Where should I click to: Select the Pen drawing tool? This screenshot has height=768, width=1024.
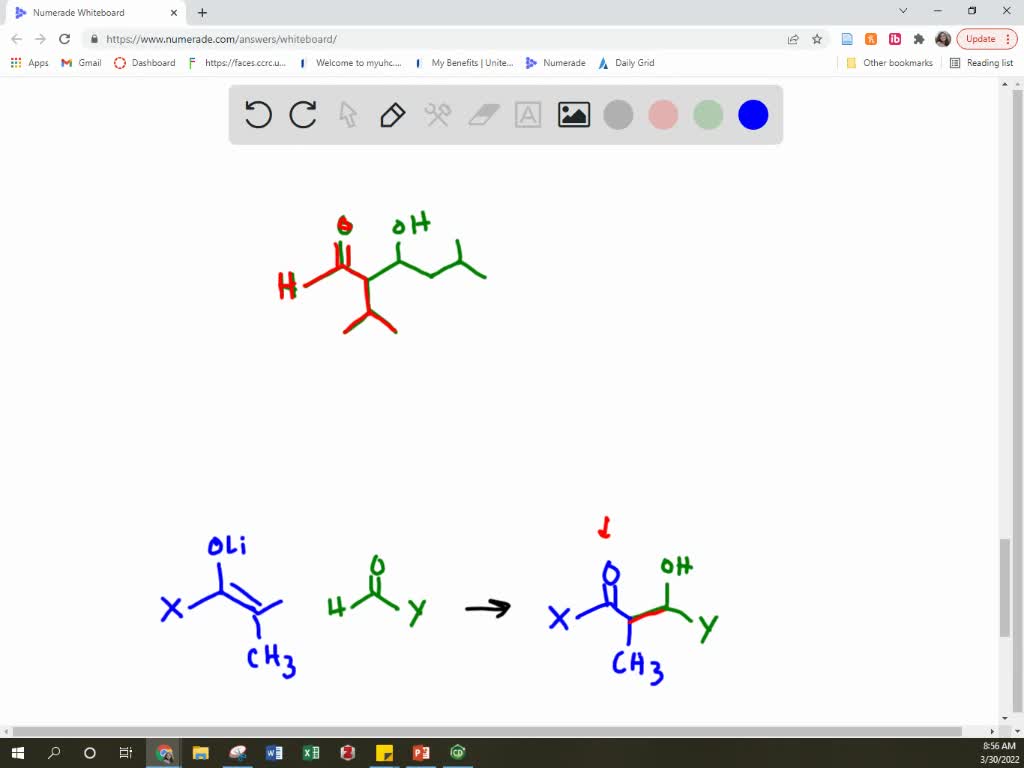(x=392, y=115)
